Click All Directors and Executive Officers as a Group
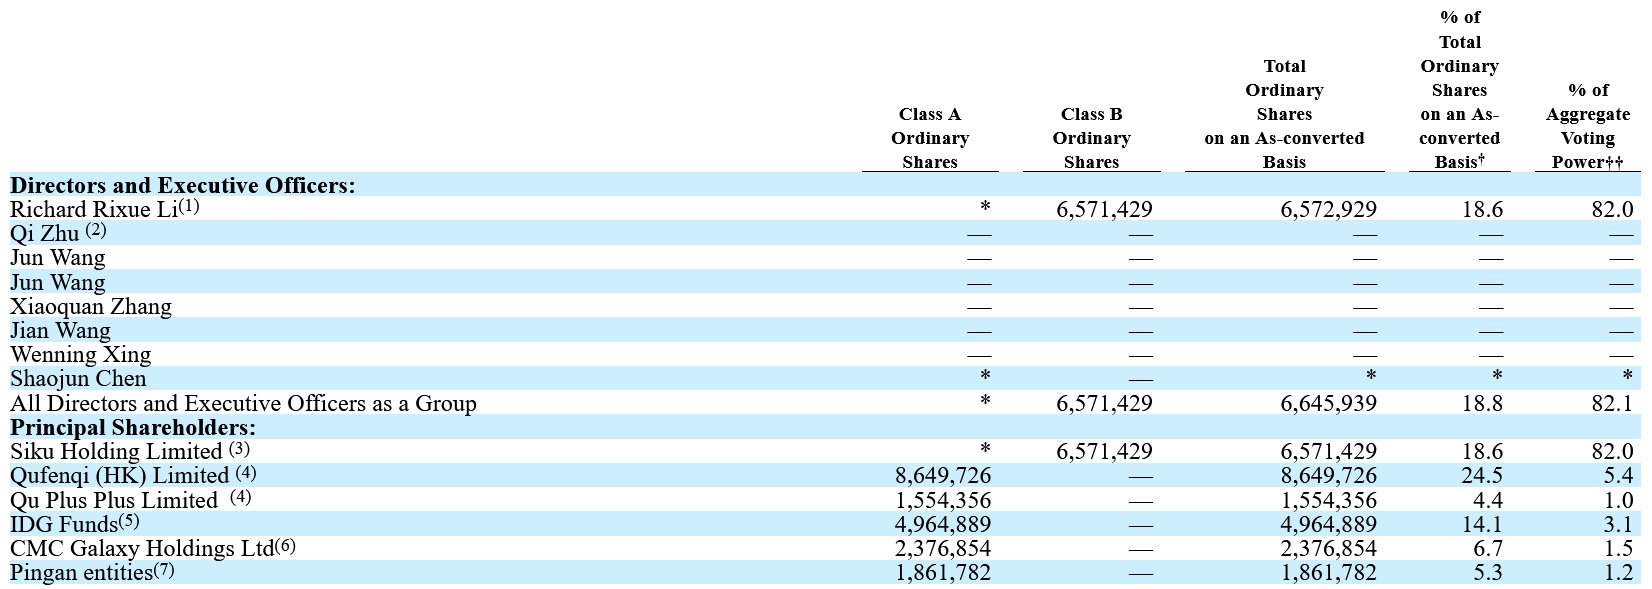 243,404
